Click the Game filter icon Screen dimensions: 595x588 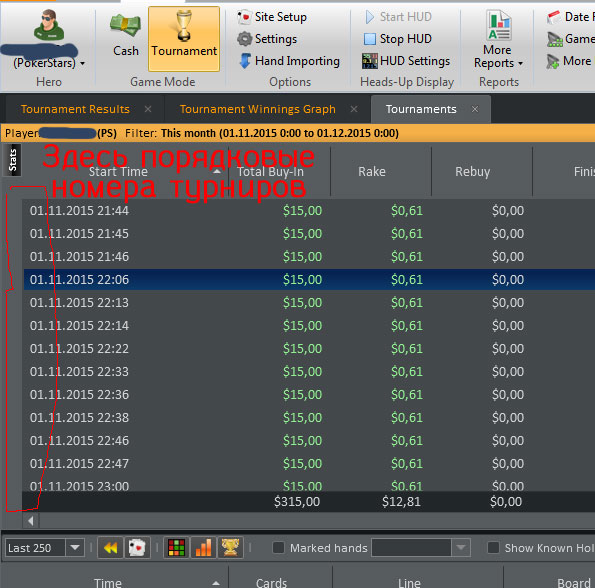[x=554, y=39]
